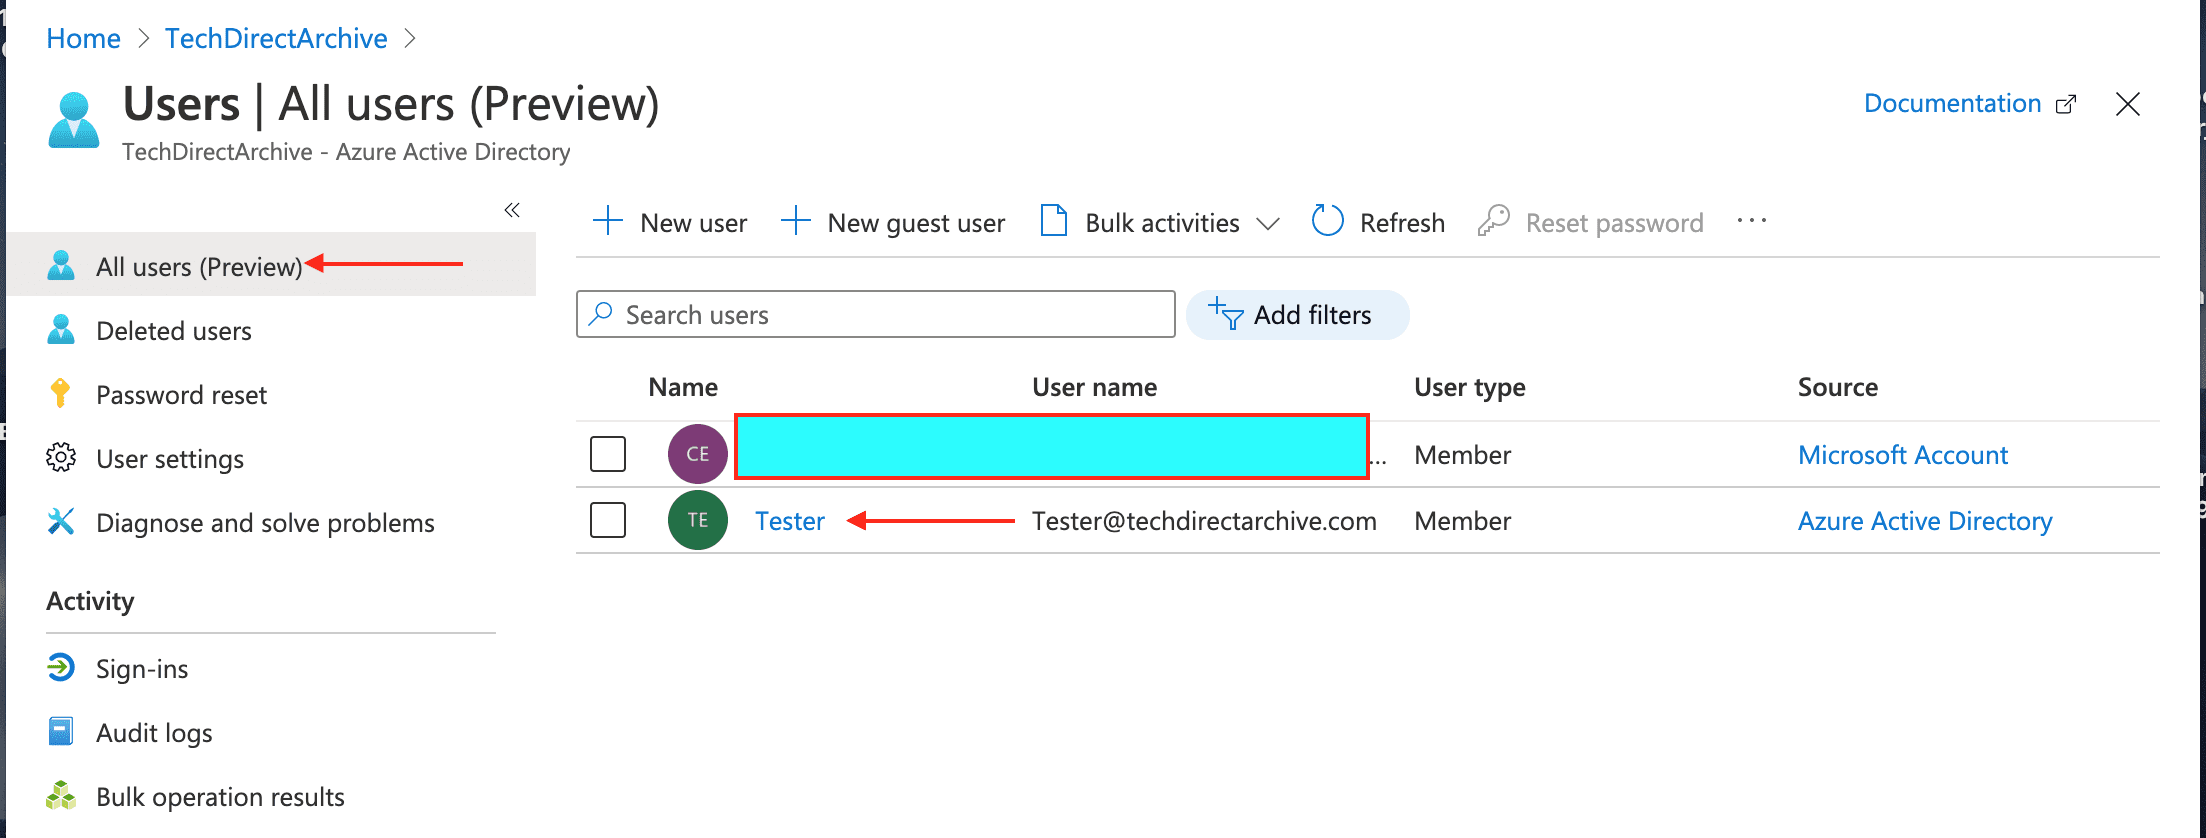Click the TE avatar for Tester
The height and width of the screenshot is (838, 2206).
[x=697, y=520]
